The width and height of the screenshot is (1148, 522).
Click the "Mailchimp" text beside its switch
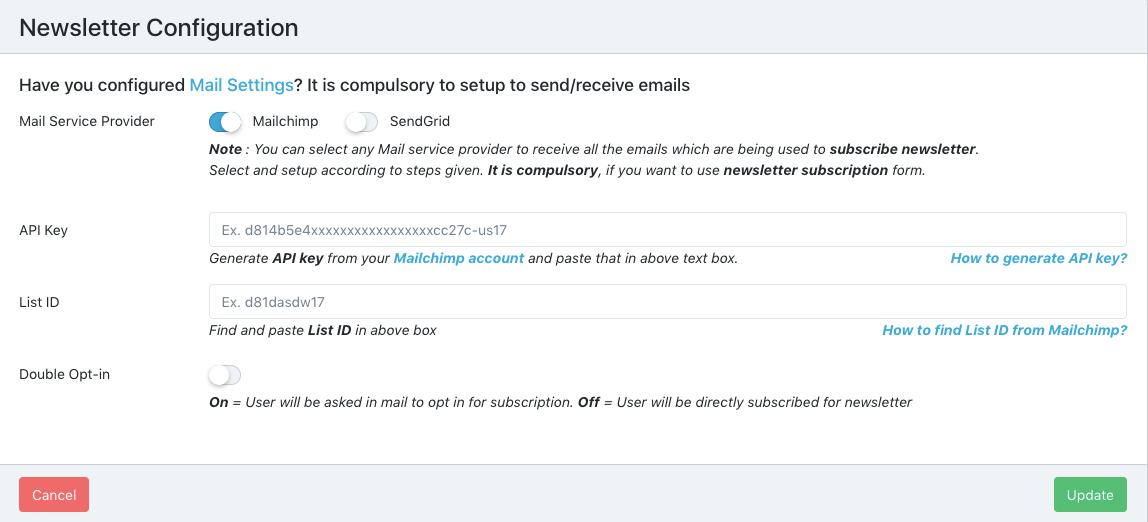pos(285,121)
